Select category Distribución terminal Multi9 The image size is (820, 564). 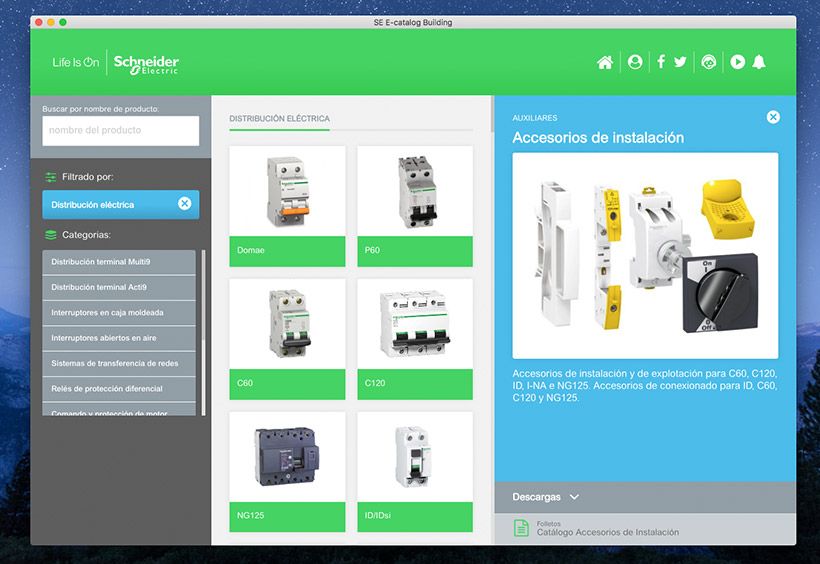click(119, 262)
